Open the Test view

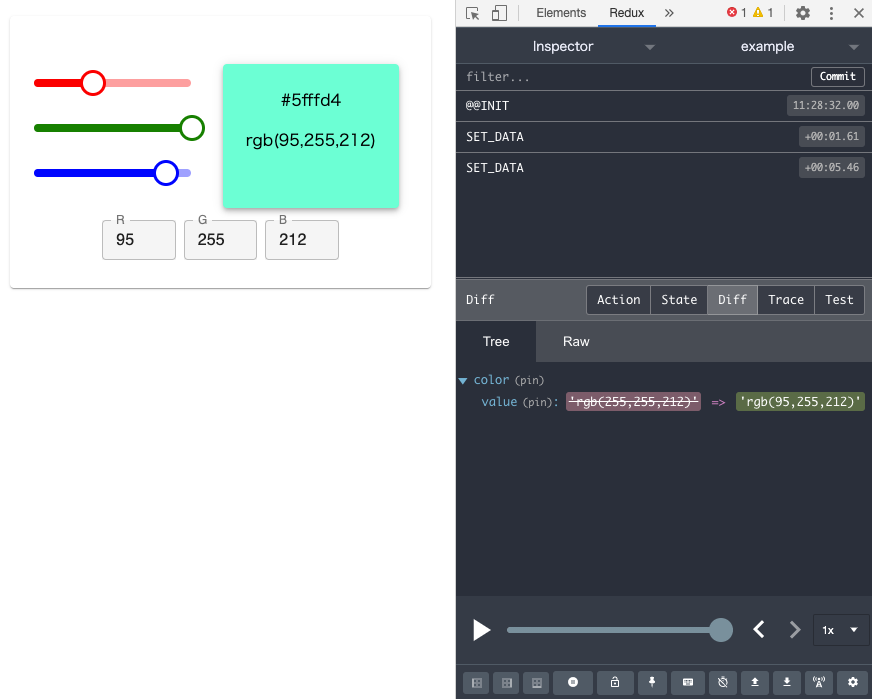pyautogui.click(x=839, y=300)
